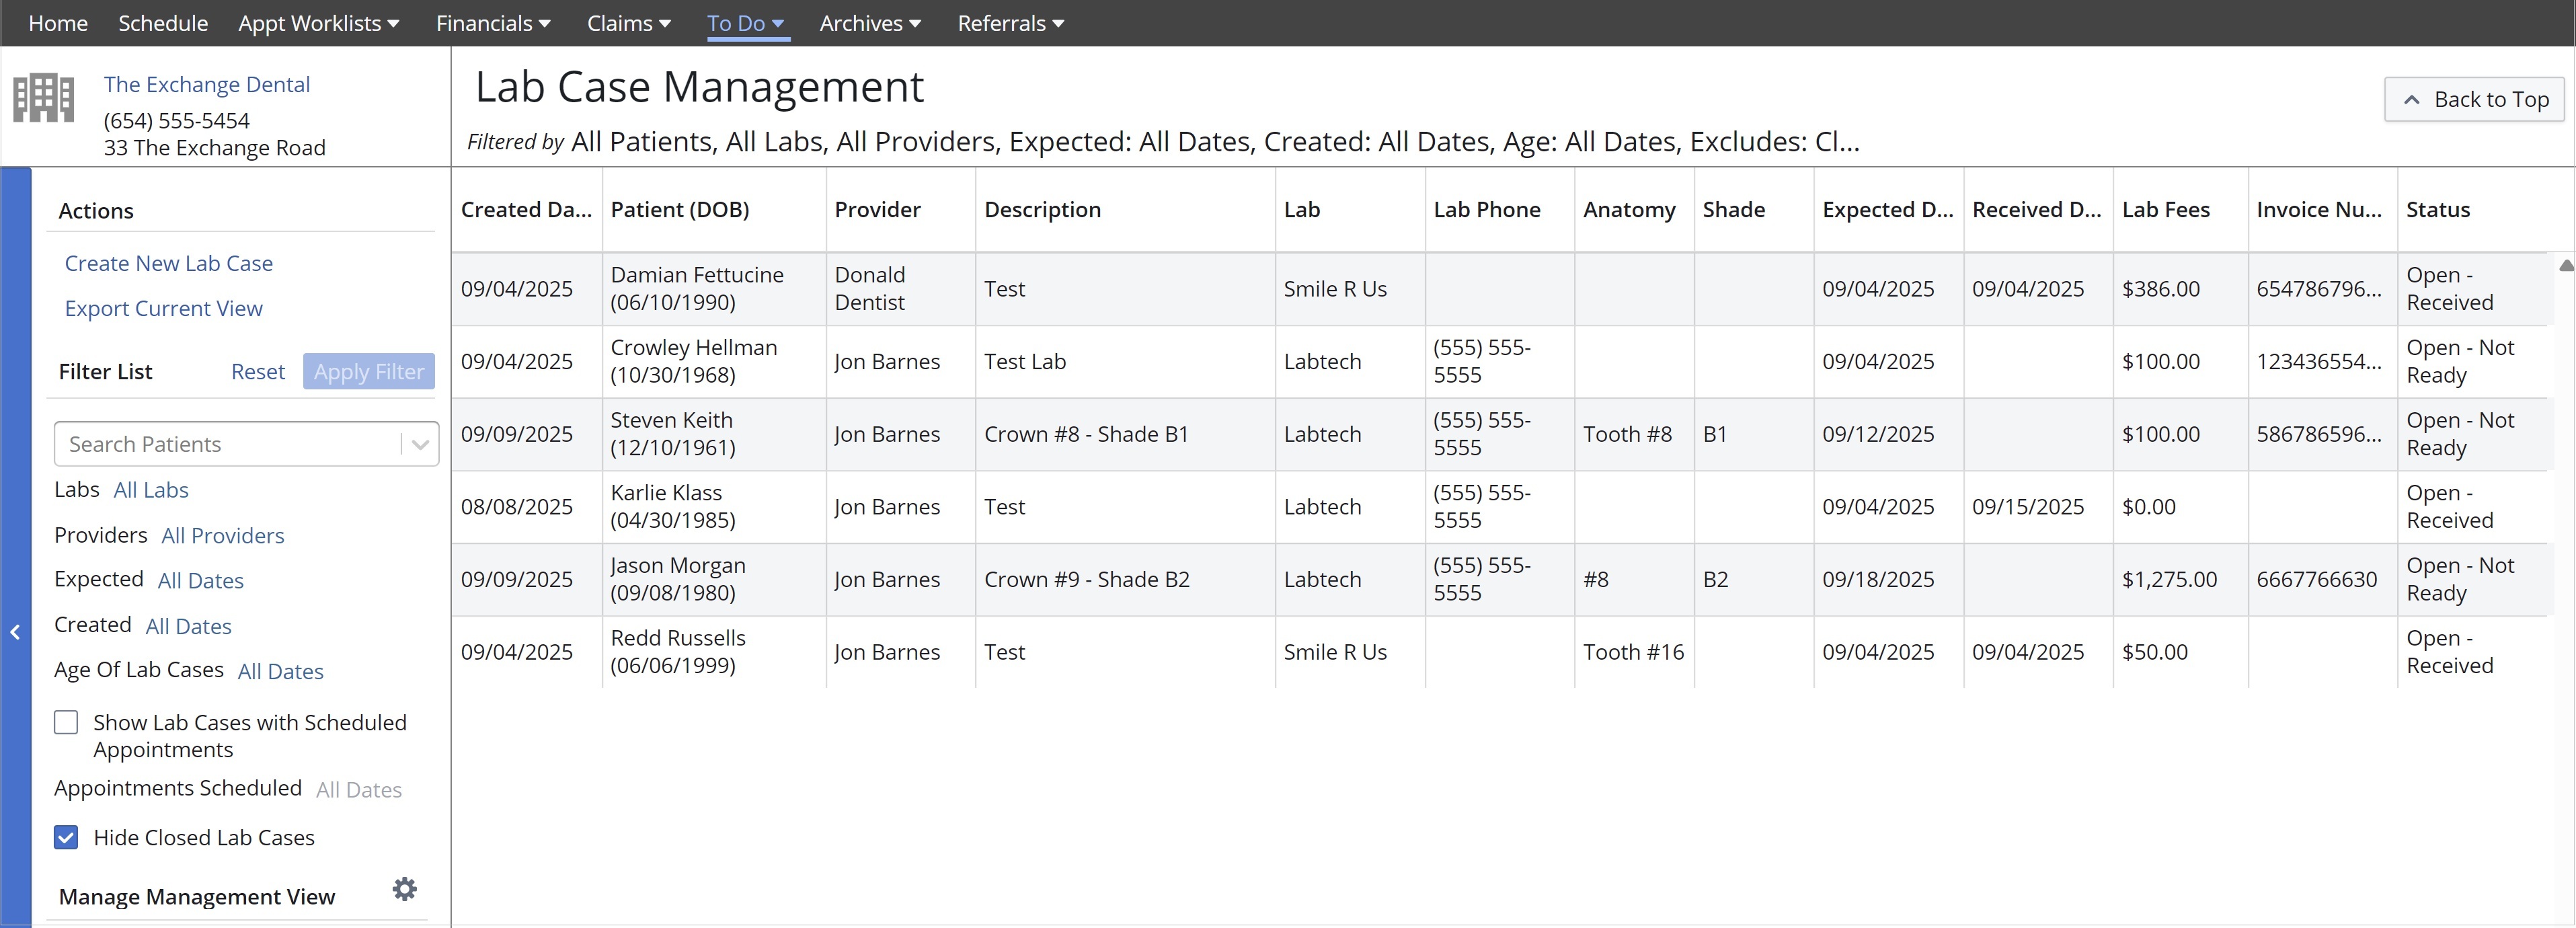Open the Manage Management View settings gear
Screen dimensions: 2576x928
pyautogui.click(x=404, y=888)
